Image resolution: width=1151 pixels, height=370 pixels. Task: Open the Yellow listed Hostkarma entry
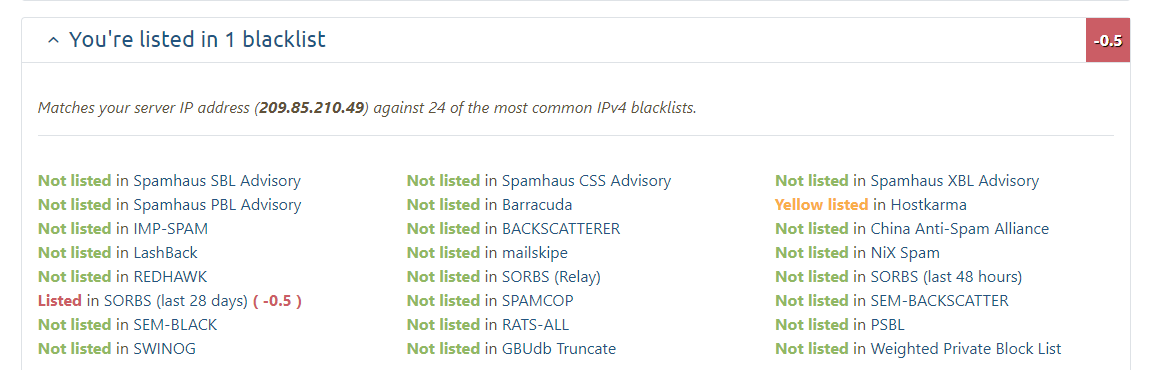click(871, 205)
